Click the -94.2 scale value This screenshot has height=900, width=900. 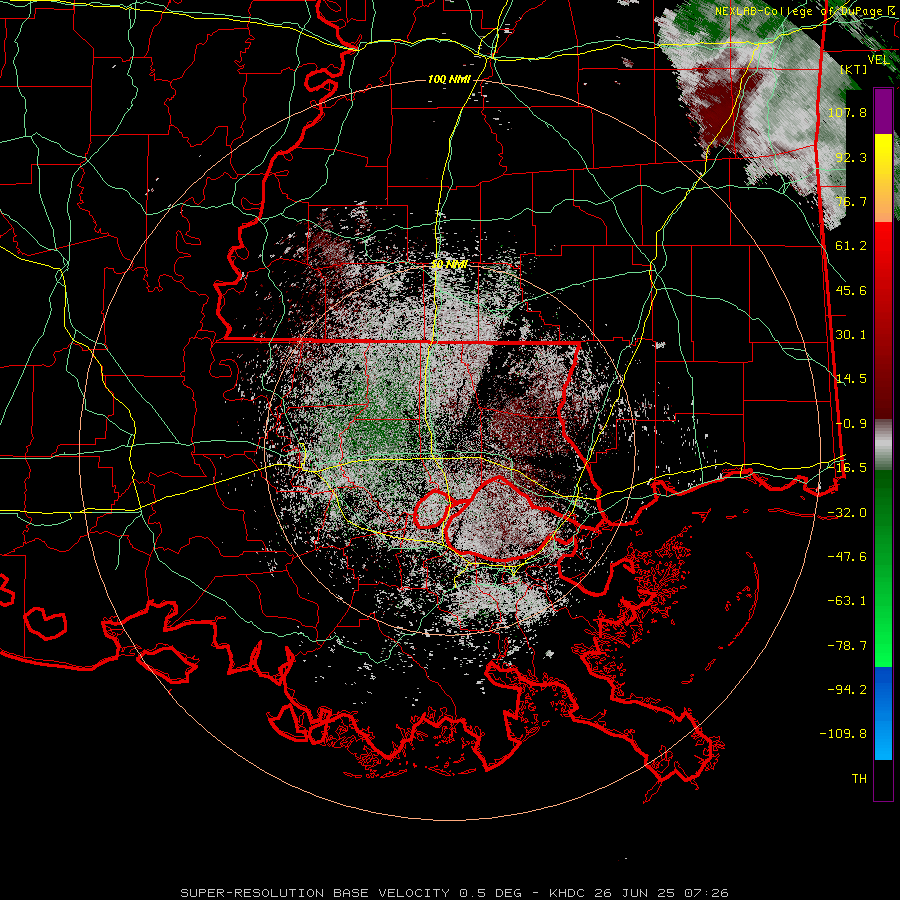(847, 689)
